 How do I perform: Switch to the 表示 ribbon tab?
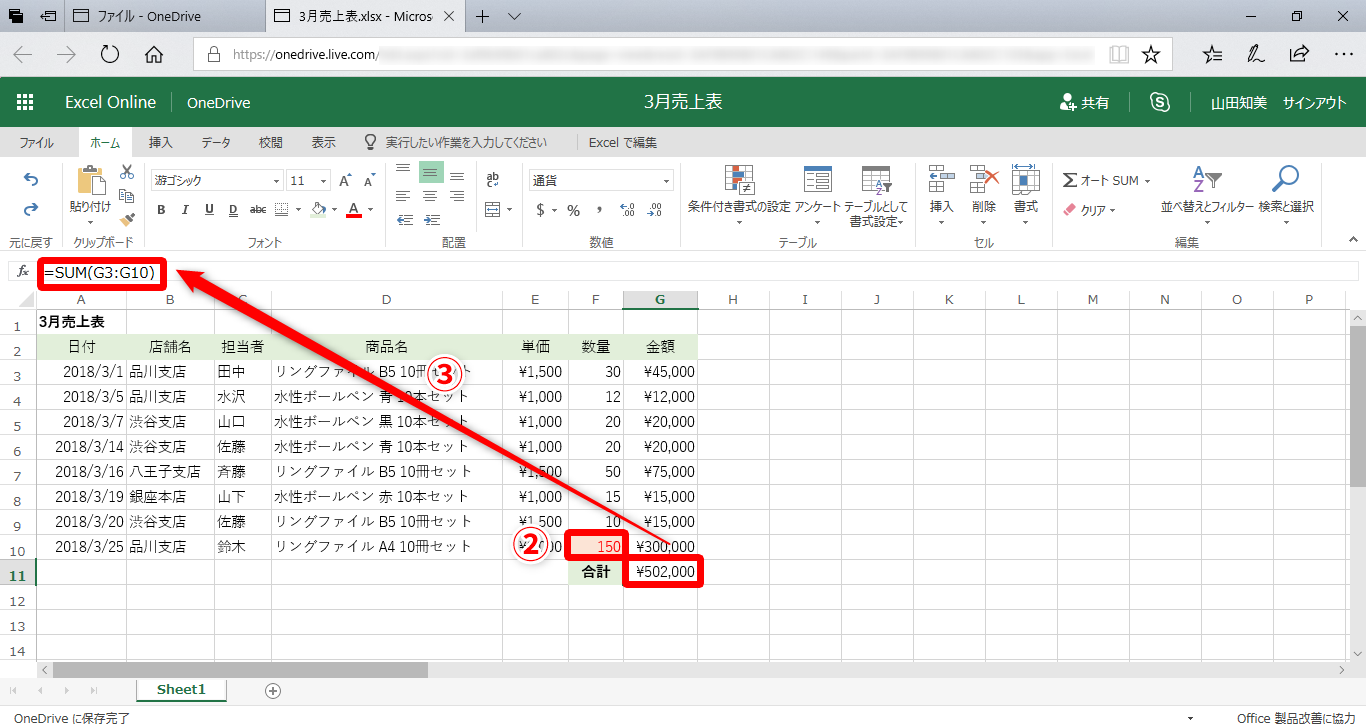(323, 143)
